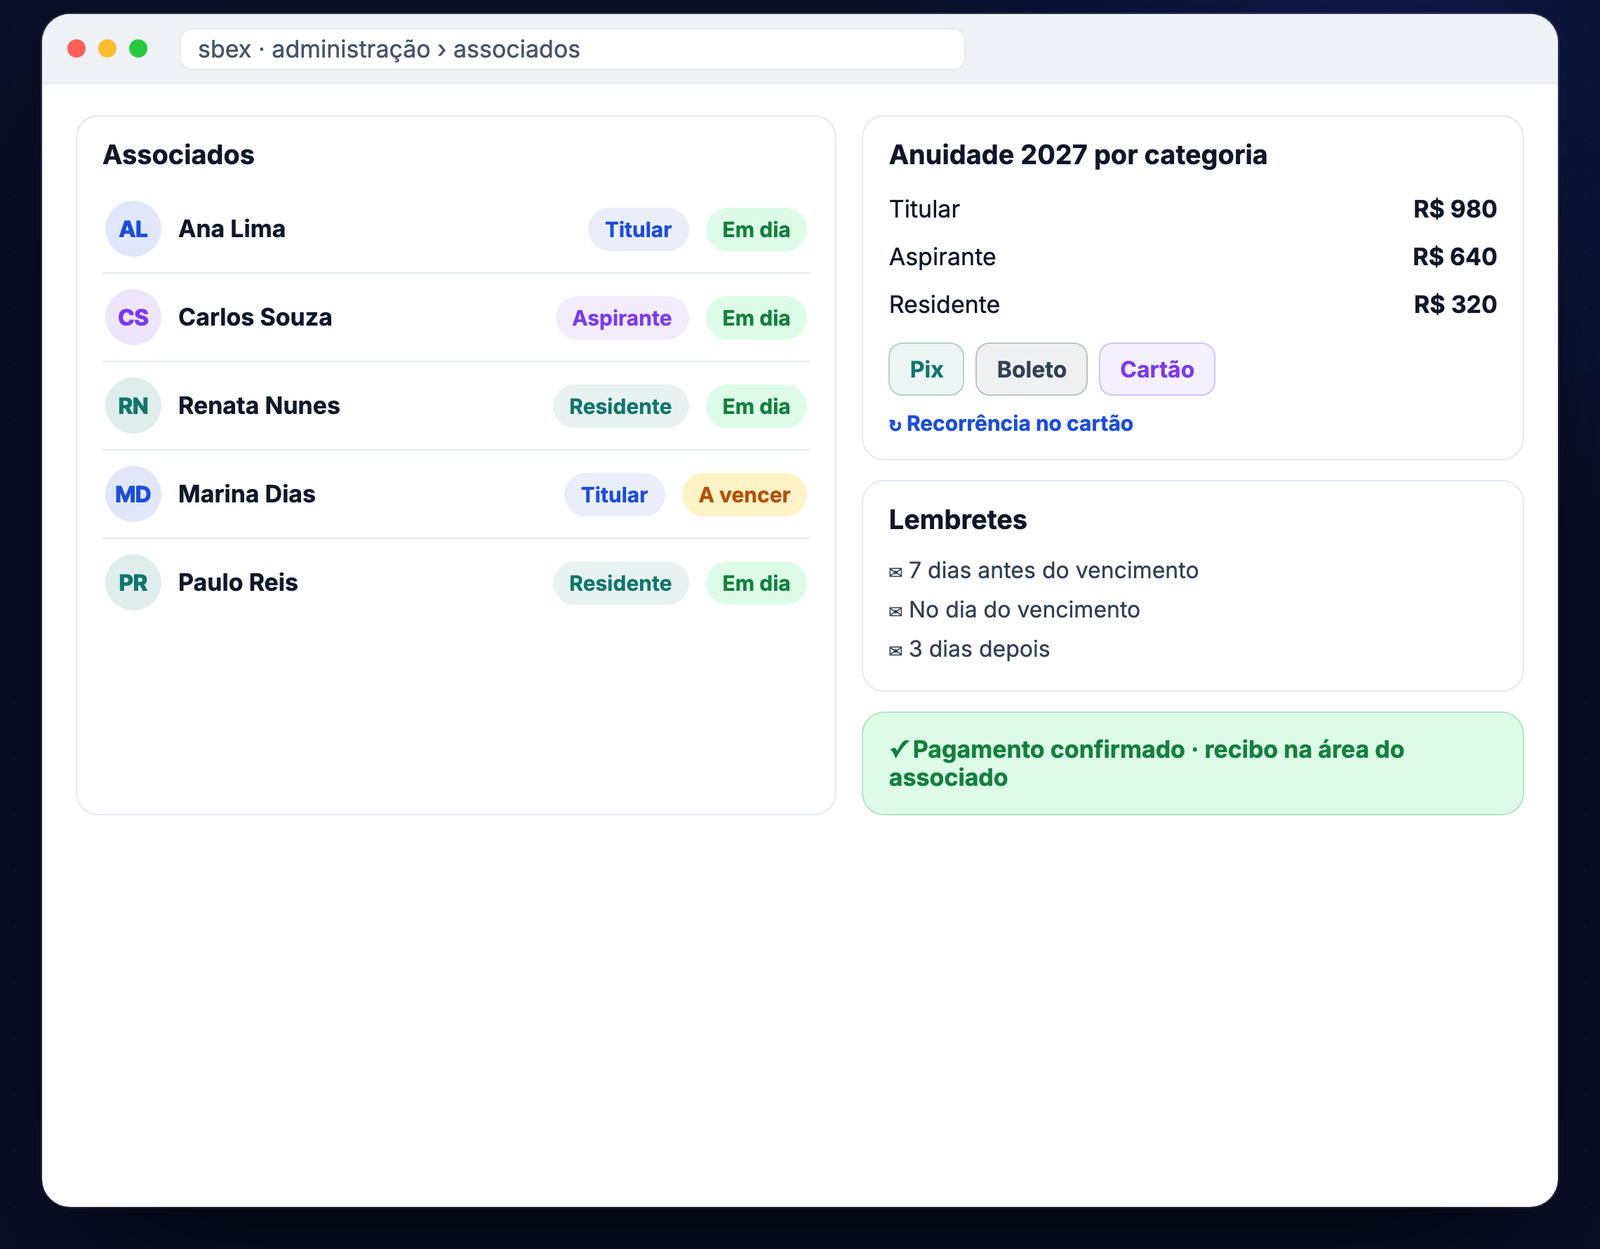Screen dimensions: 1600x1249
Task: Click the checkmark in Pagamento confirmado banner
Action: click(x=899, y=749)
